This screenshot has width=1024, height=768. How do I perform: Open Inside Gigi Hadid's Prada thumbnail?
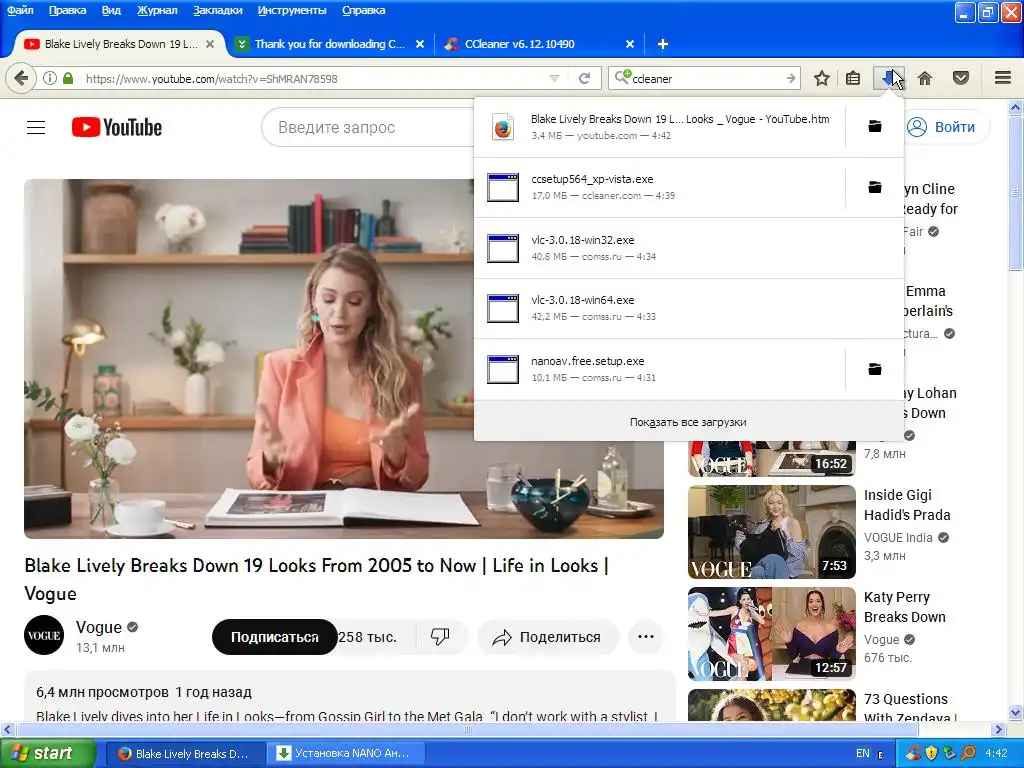(771, 532)
